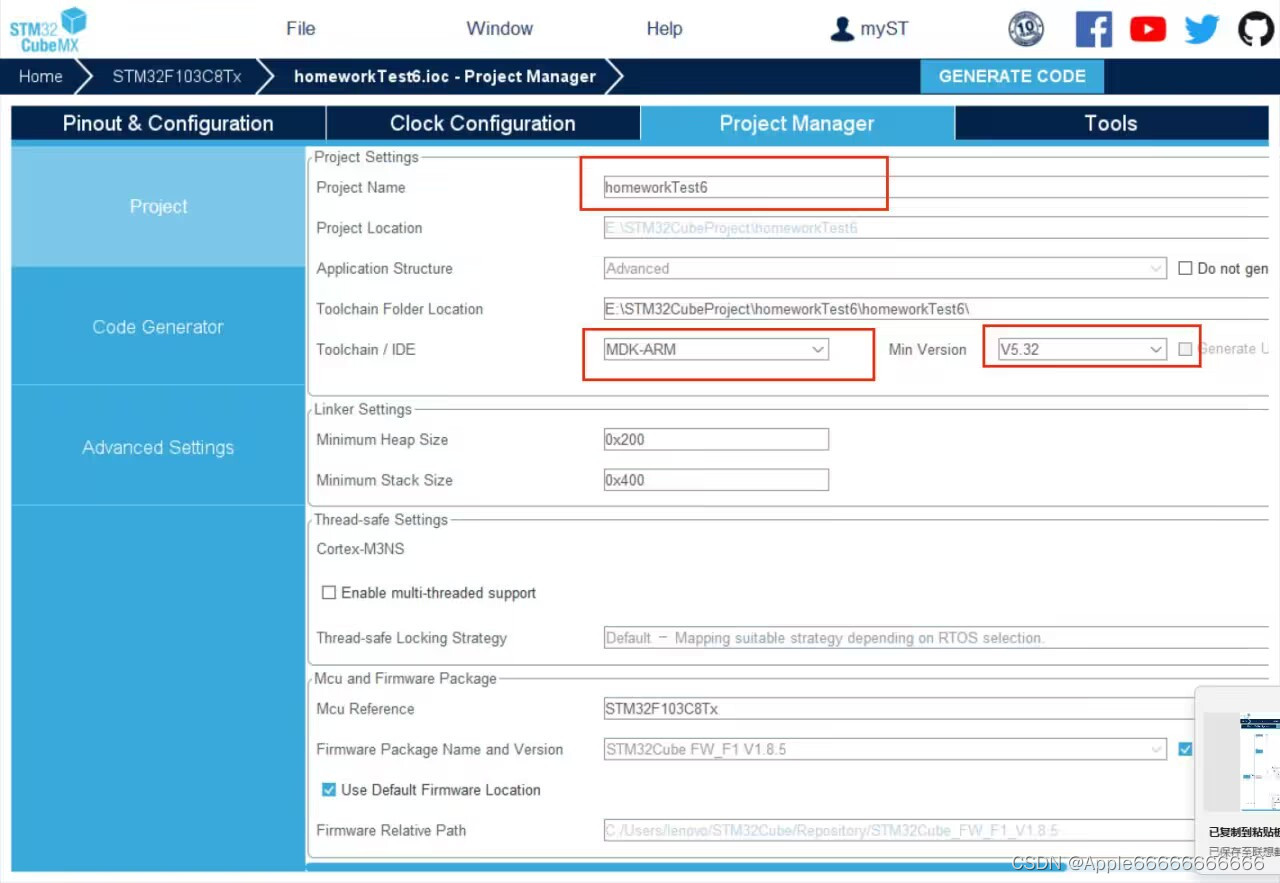
Task: Select the STM32F103C8Tx breadcrumb
Action: pos(176,77)
